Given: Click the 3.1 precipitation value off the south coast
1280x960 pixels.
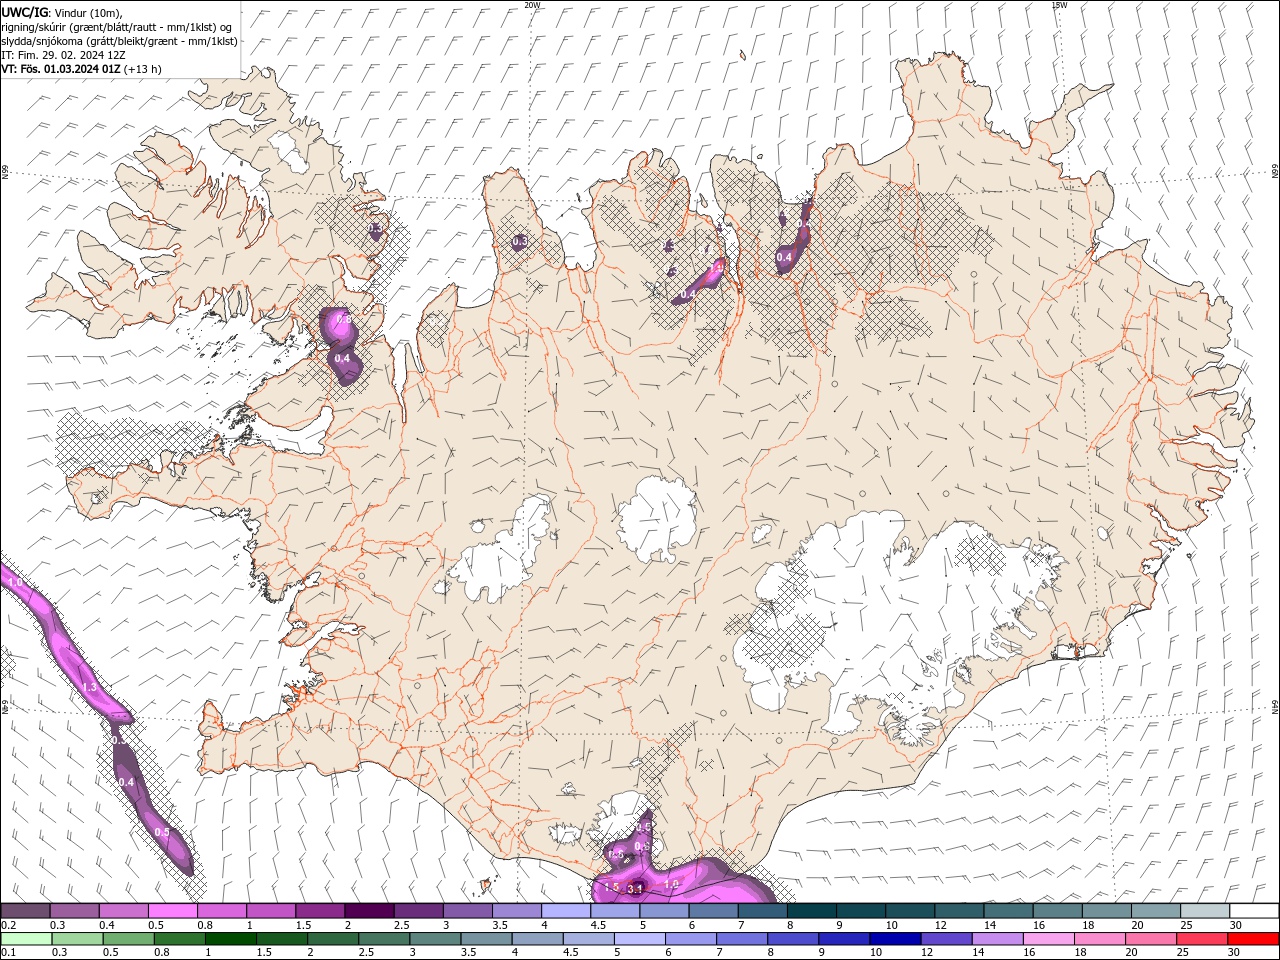Looking at the screenshot, I should point(635,888).
